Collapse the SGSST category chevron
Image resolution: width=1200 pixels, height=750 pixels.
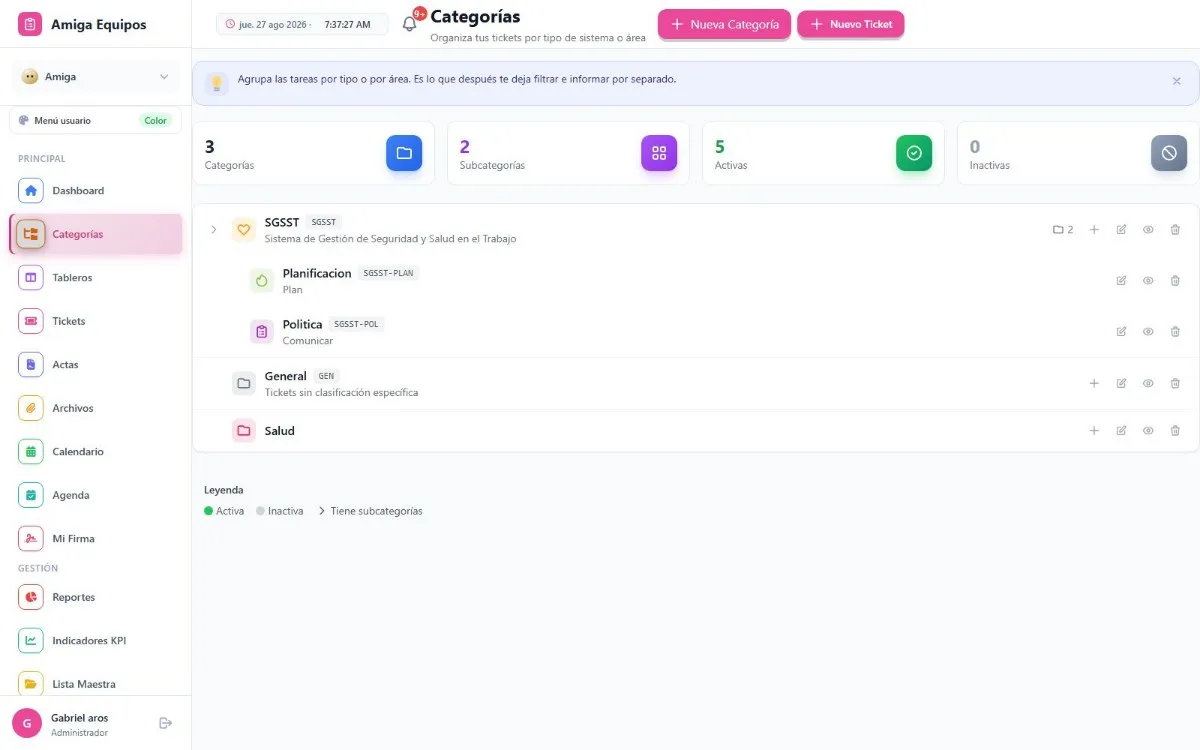[213, 230]
